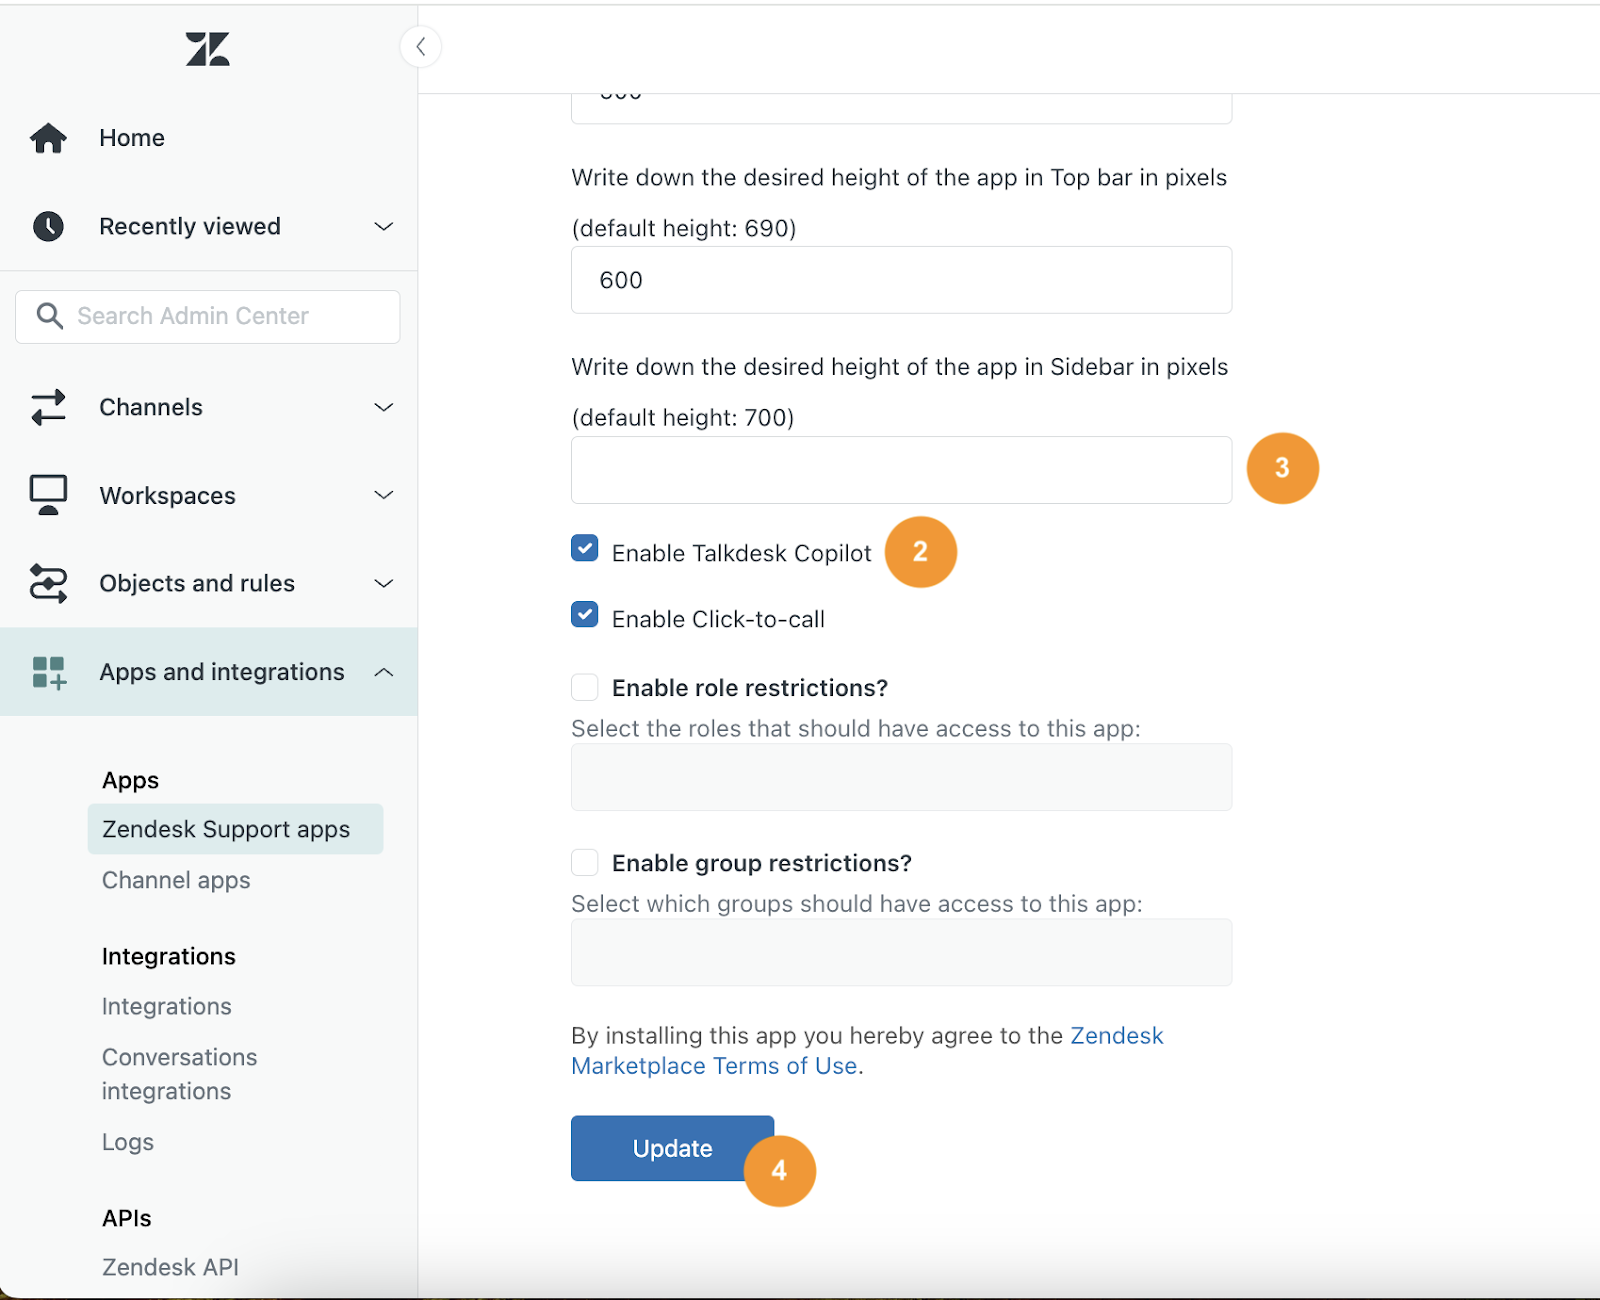1600x1300 pixels.
Task: Click 'Enable Talkdesk Copilot' label text
Action: pos(742,553)
